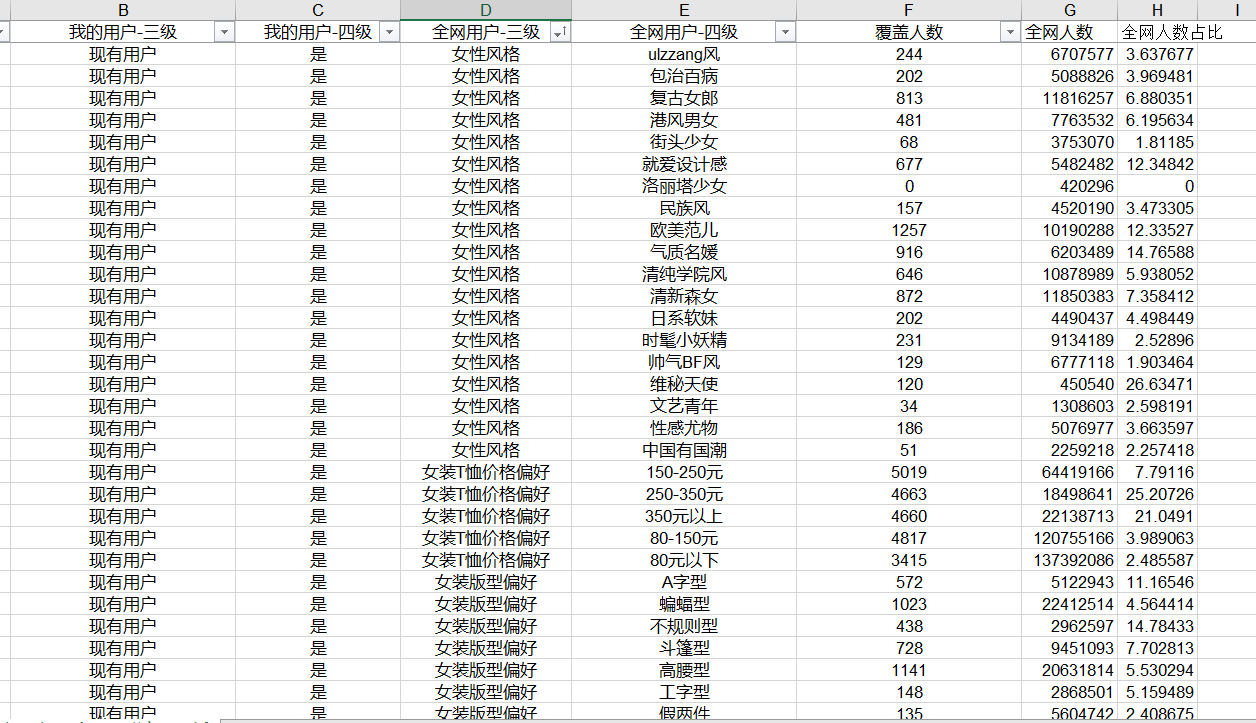Select the cell 包治百病

click(684, 76)
